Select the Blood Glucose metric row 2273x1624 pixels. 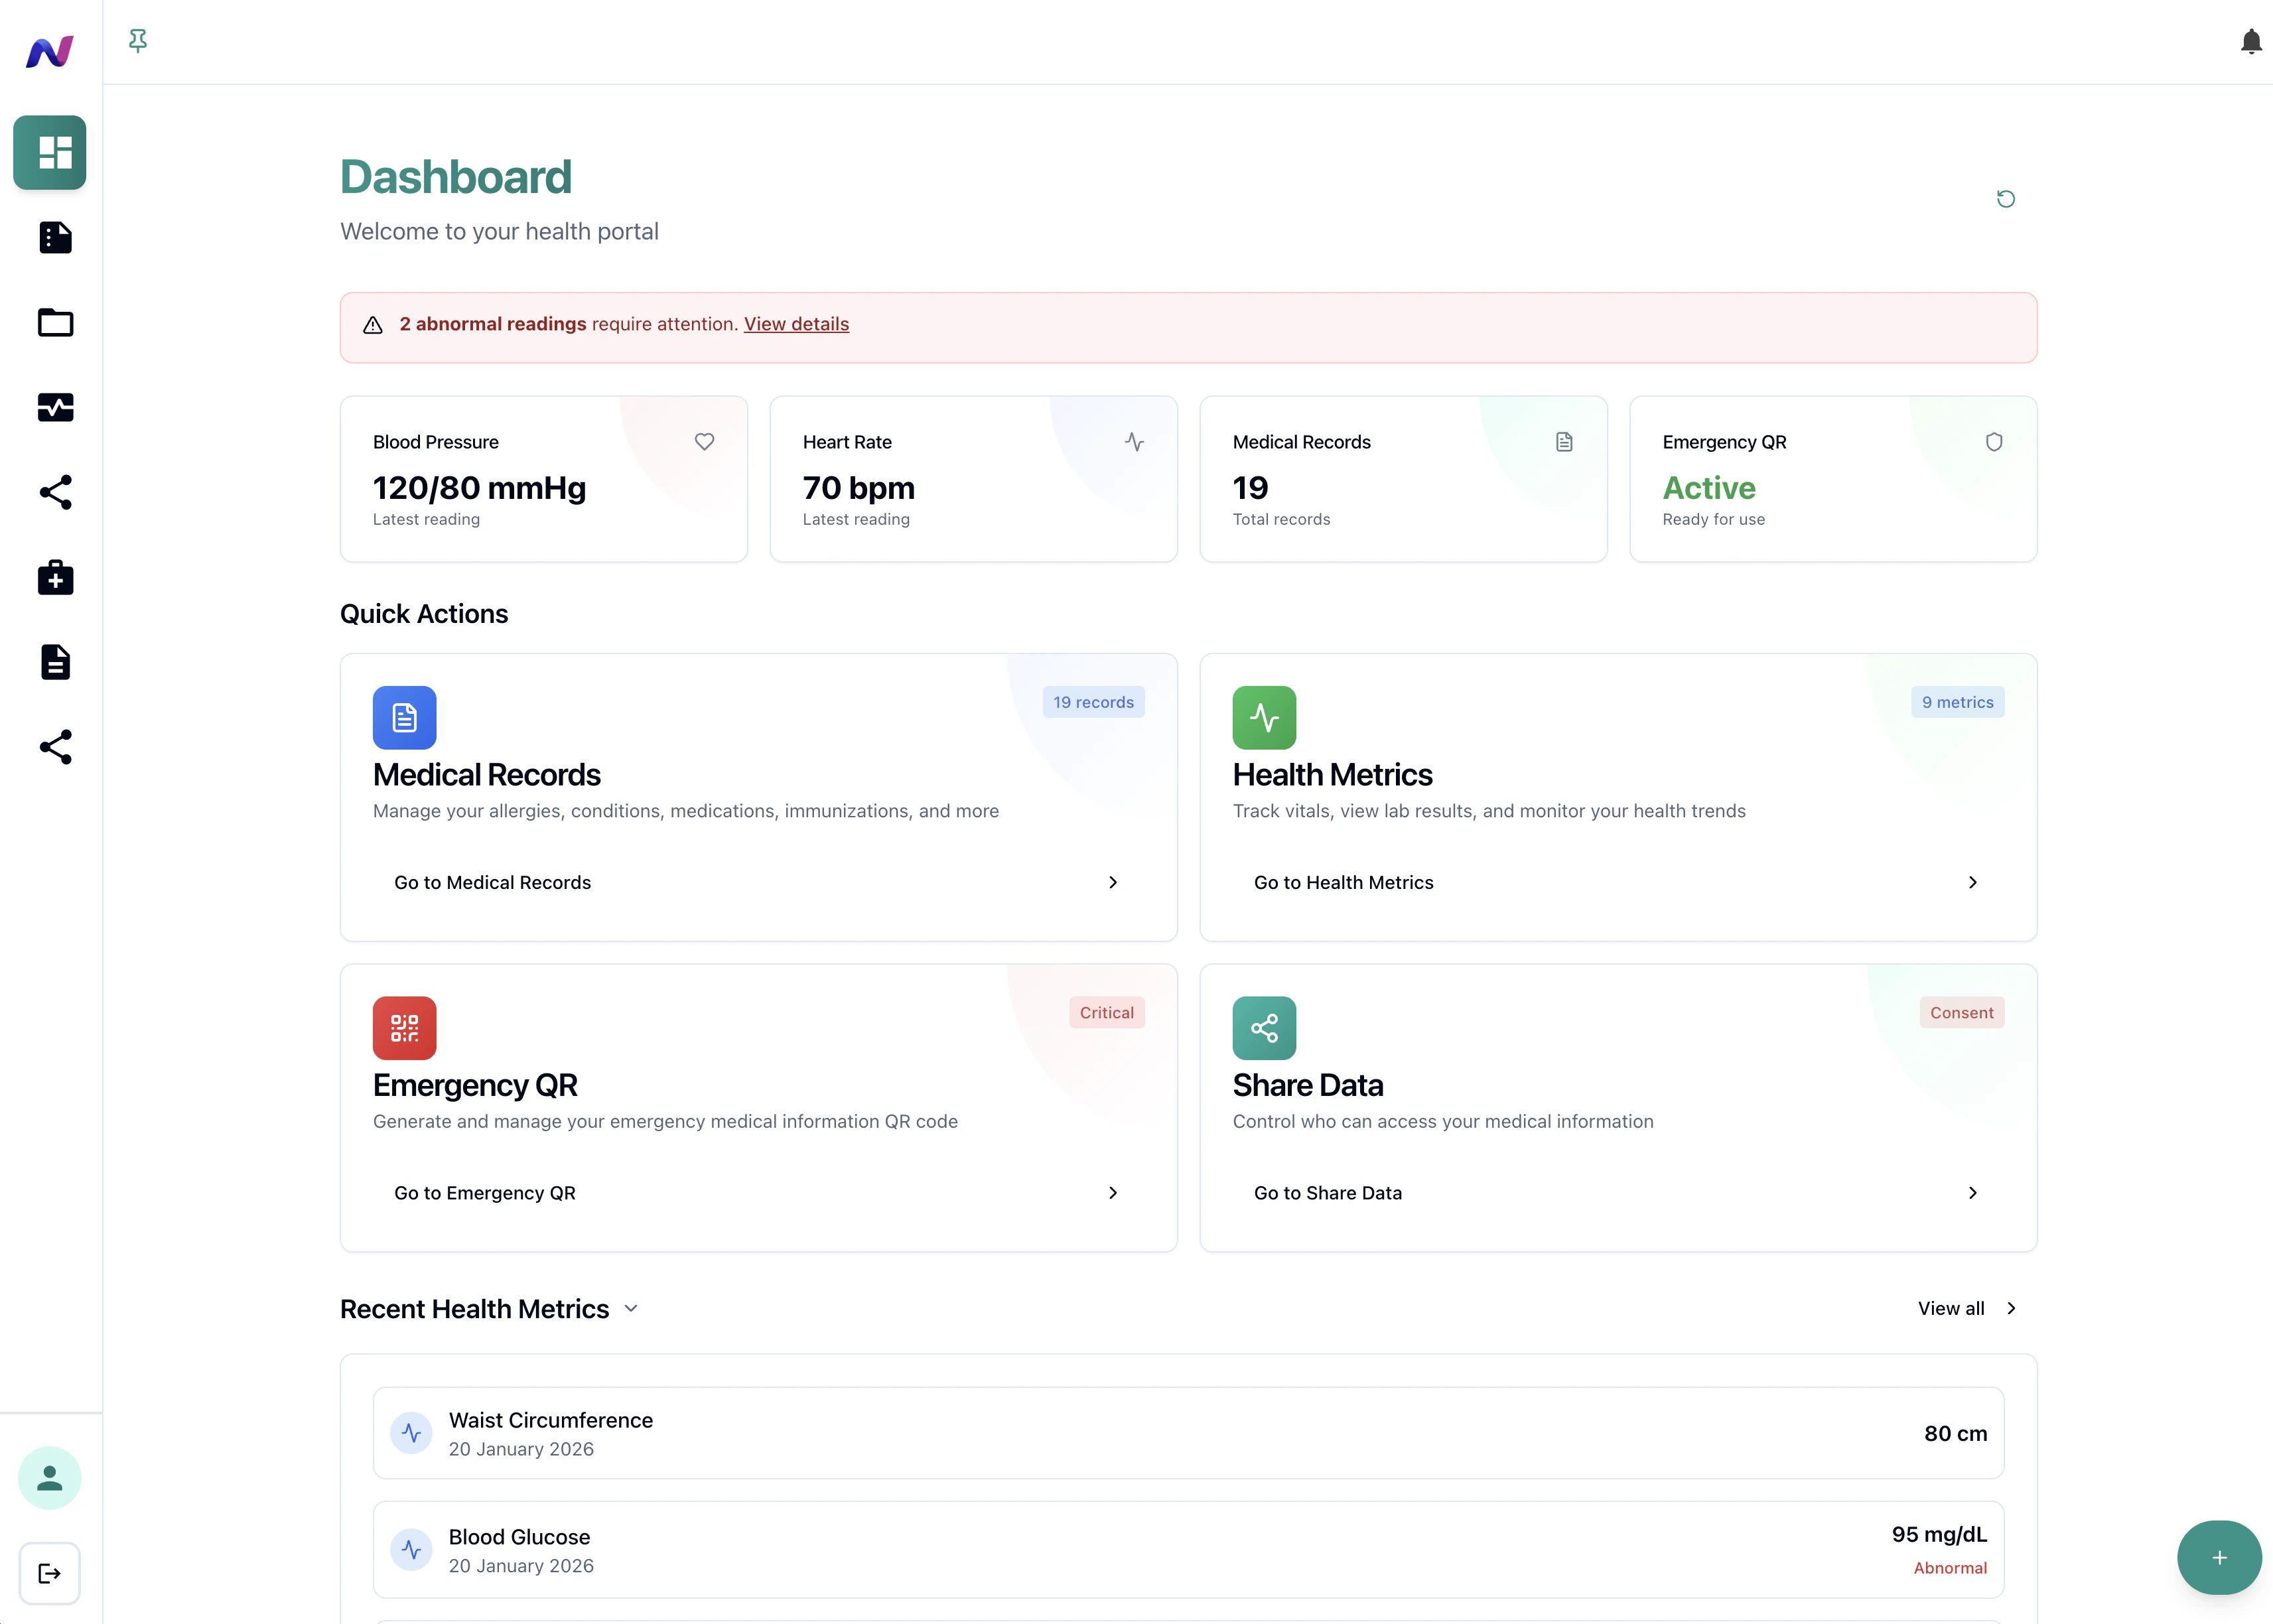coord(1188,1549)
